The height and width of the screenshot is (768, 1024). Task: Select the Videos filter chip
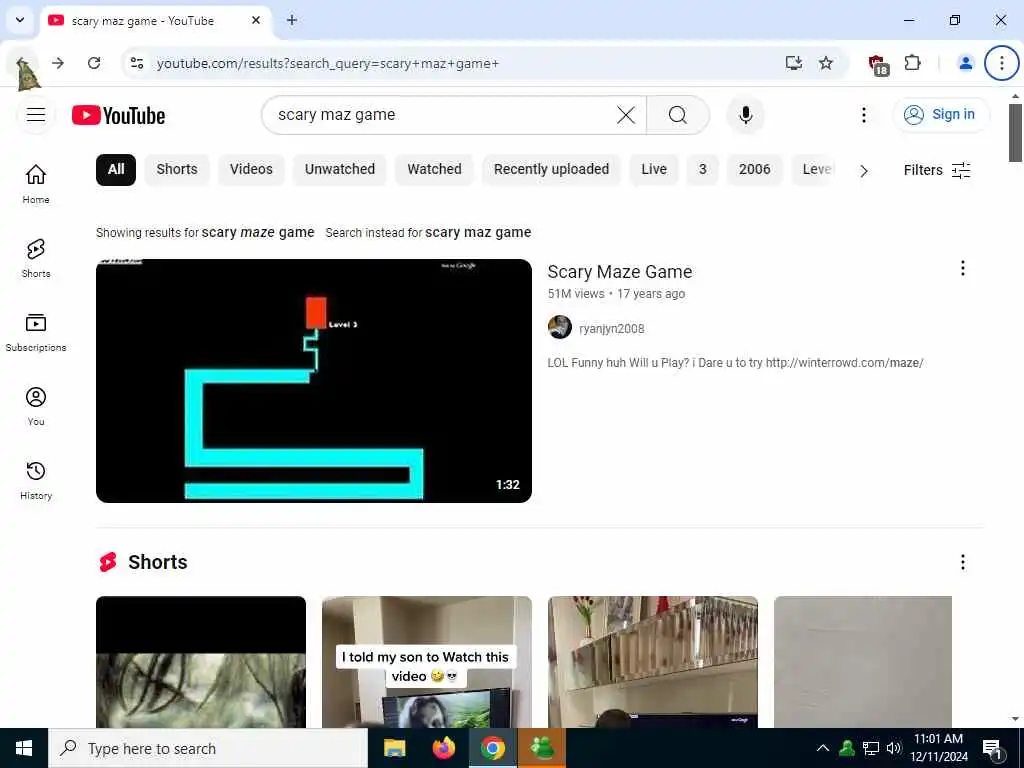pyautogui.click(x=251, y=170)
